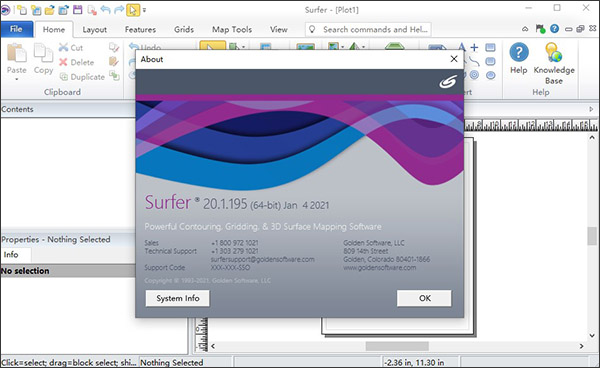Click the 'Properties - Nothing Selected' panel title
The width and height of the screenshot is (600, 368).
click(56, 239)
